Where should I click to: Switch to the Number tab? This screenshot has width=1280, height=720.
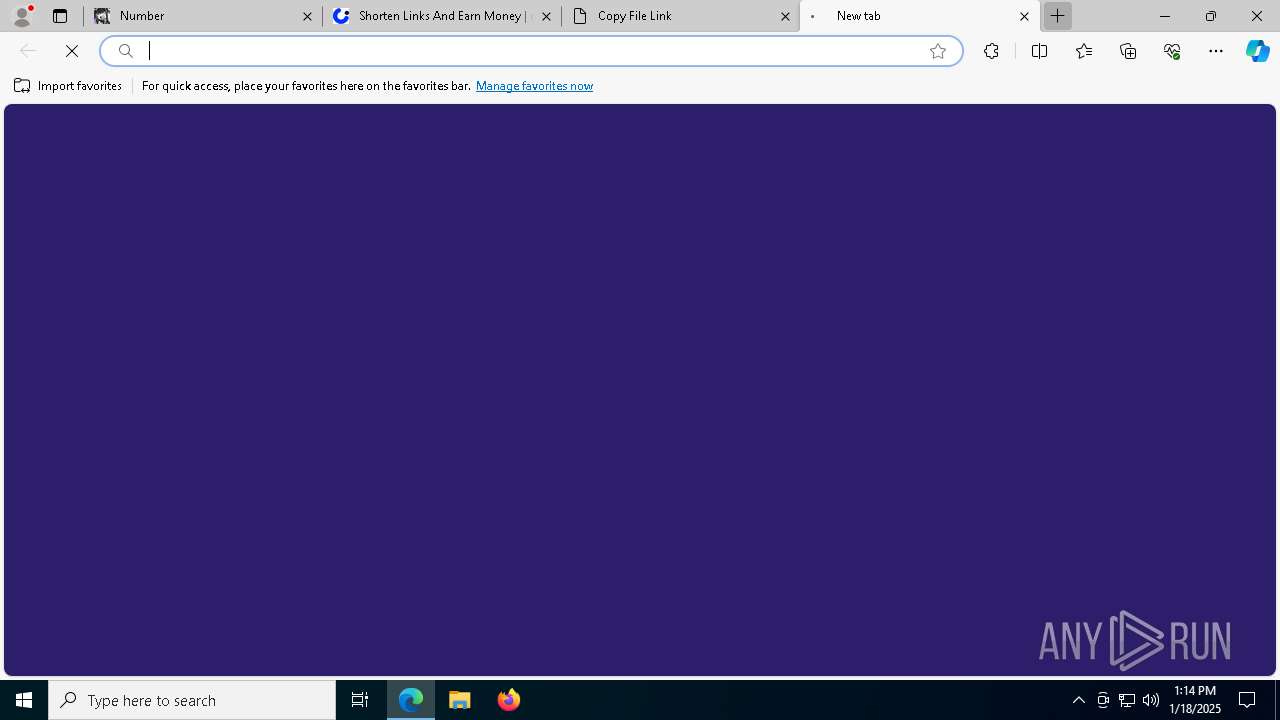pos(204,16)
